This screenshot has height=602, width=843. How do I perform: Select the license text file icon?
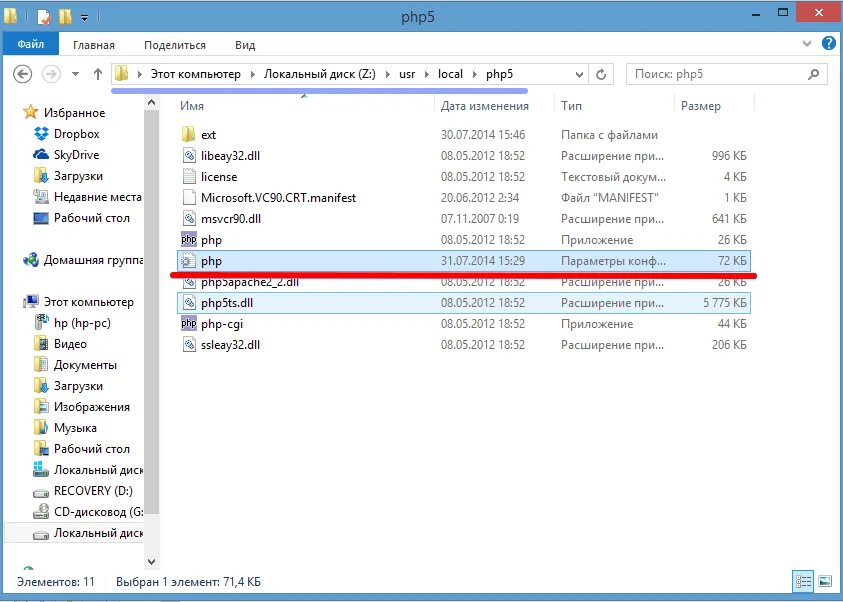pos(189,176)
